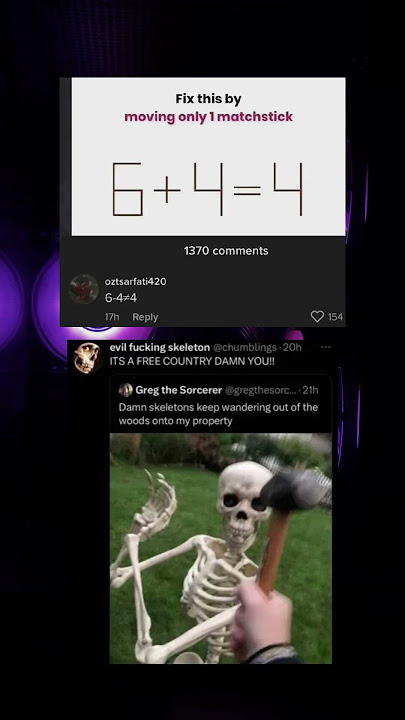Reply to the 6-4≠4 comment

(145, 317)
